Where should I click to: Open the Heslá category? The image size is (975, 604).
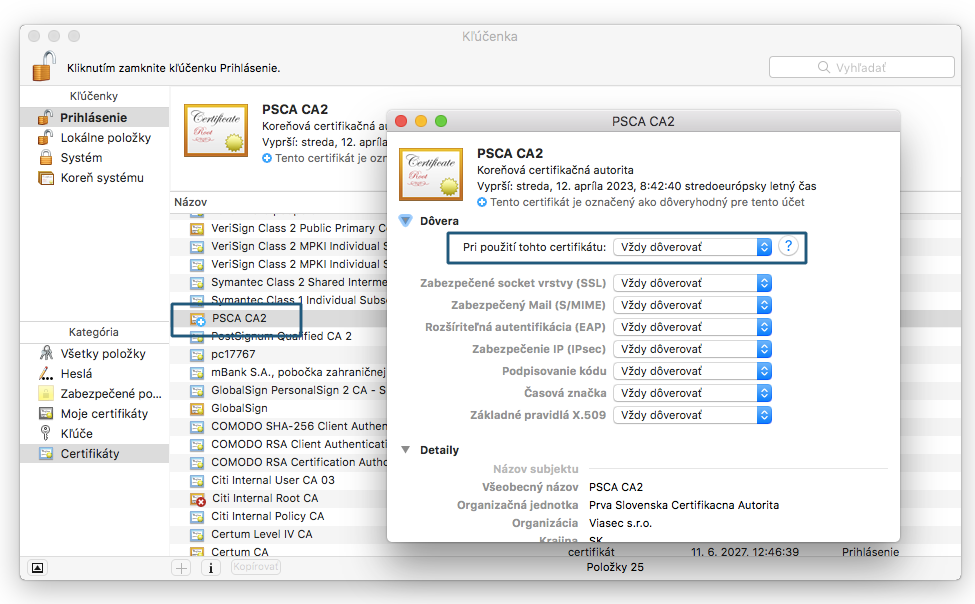[95, 373]
